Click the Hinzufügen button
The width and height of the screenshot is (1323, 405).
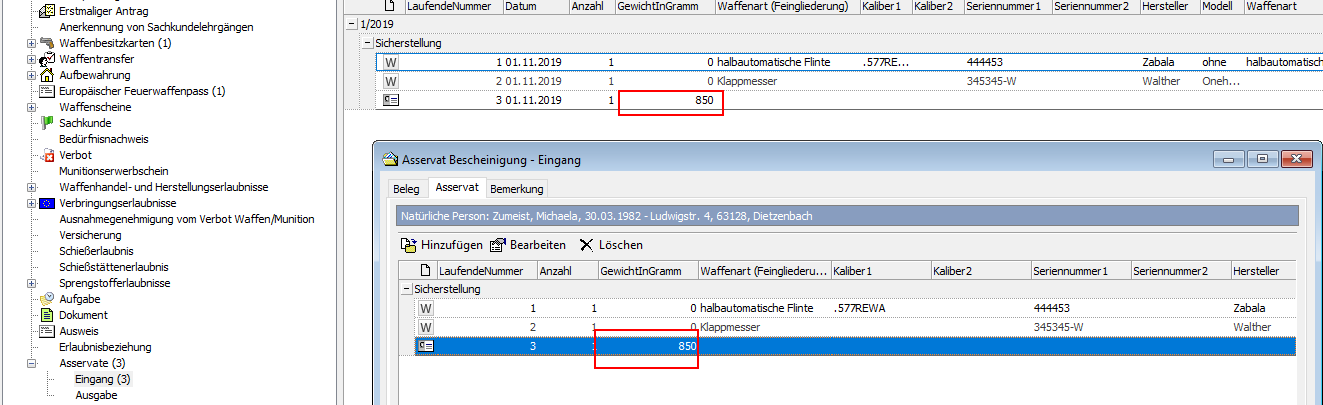point(441,245)
